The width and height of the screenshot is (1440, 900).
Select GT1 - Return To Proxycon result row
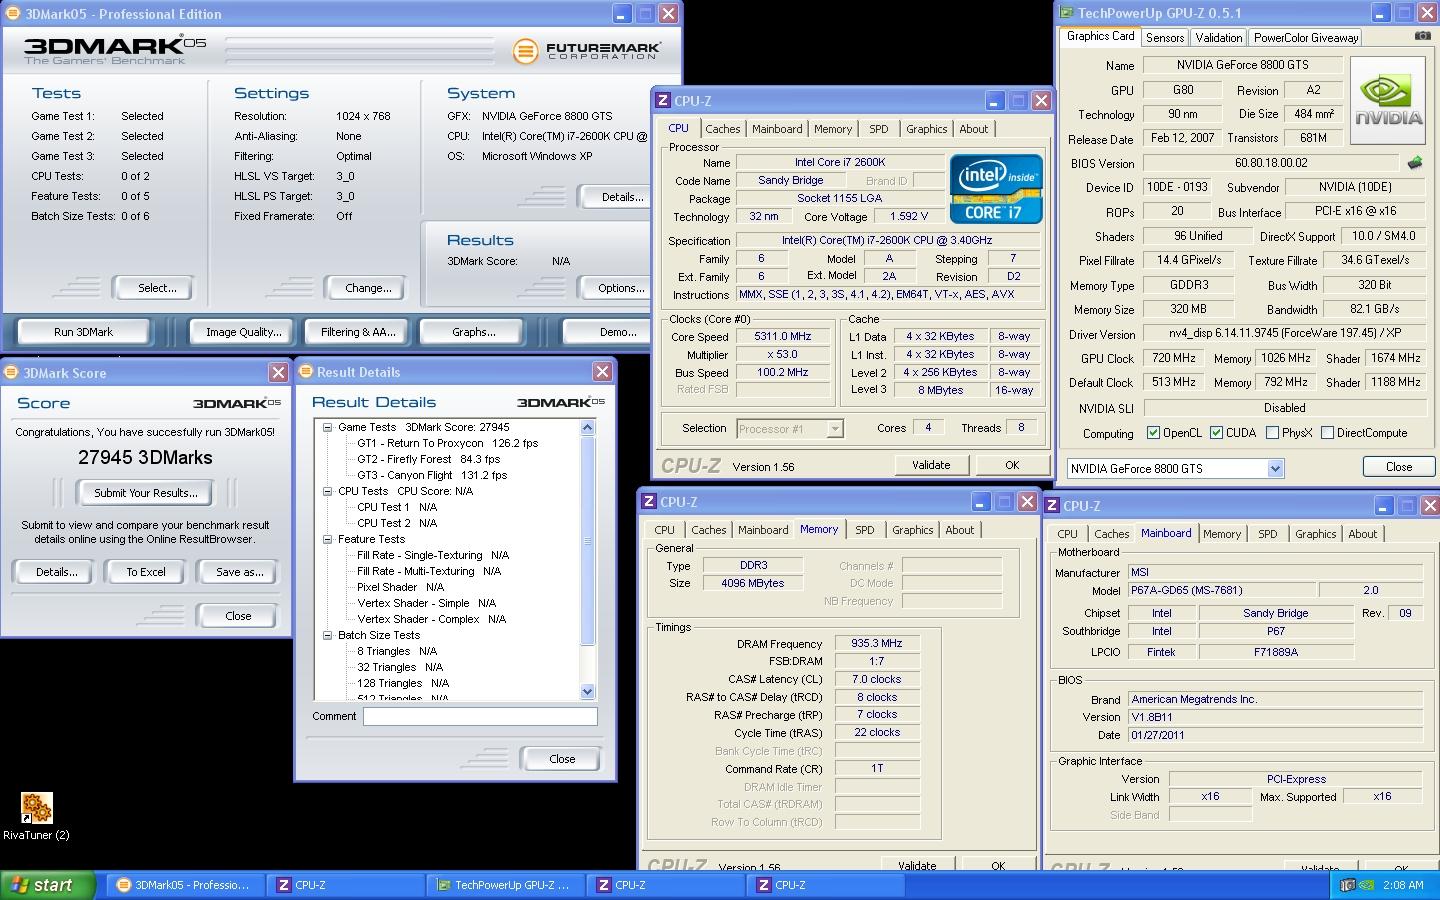[x=447, y=443]
